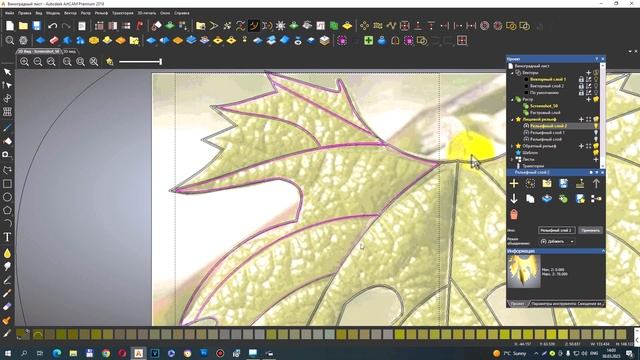Click the Применить button

coord(590,230)
